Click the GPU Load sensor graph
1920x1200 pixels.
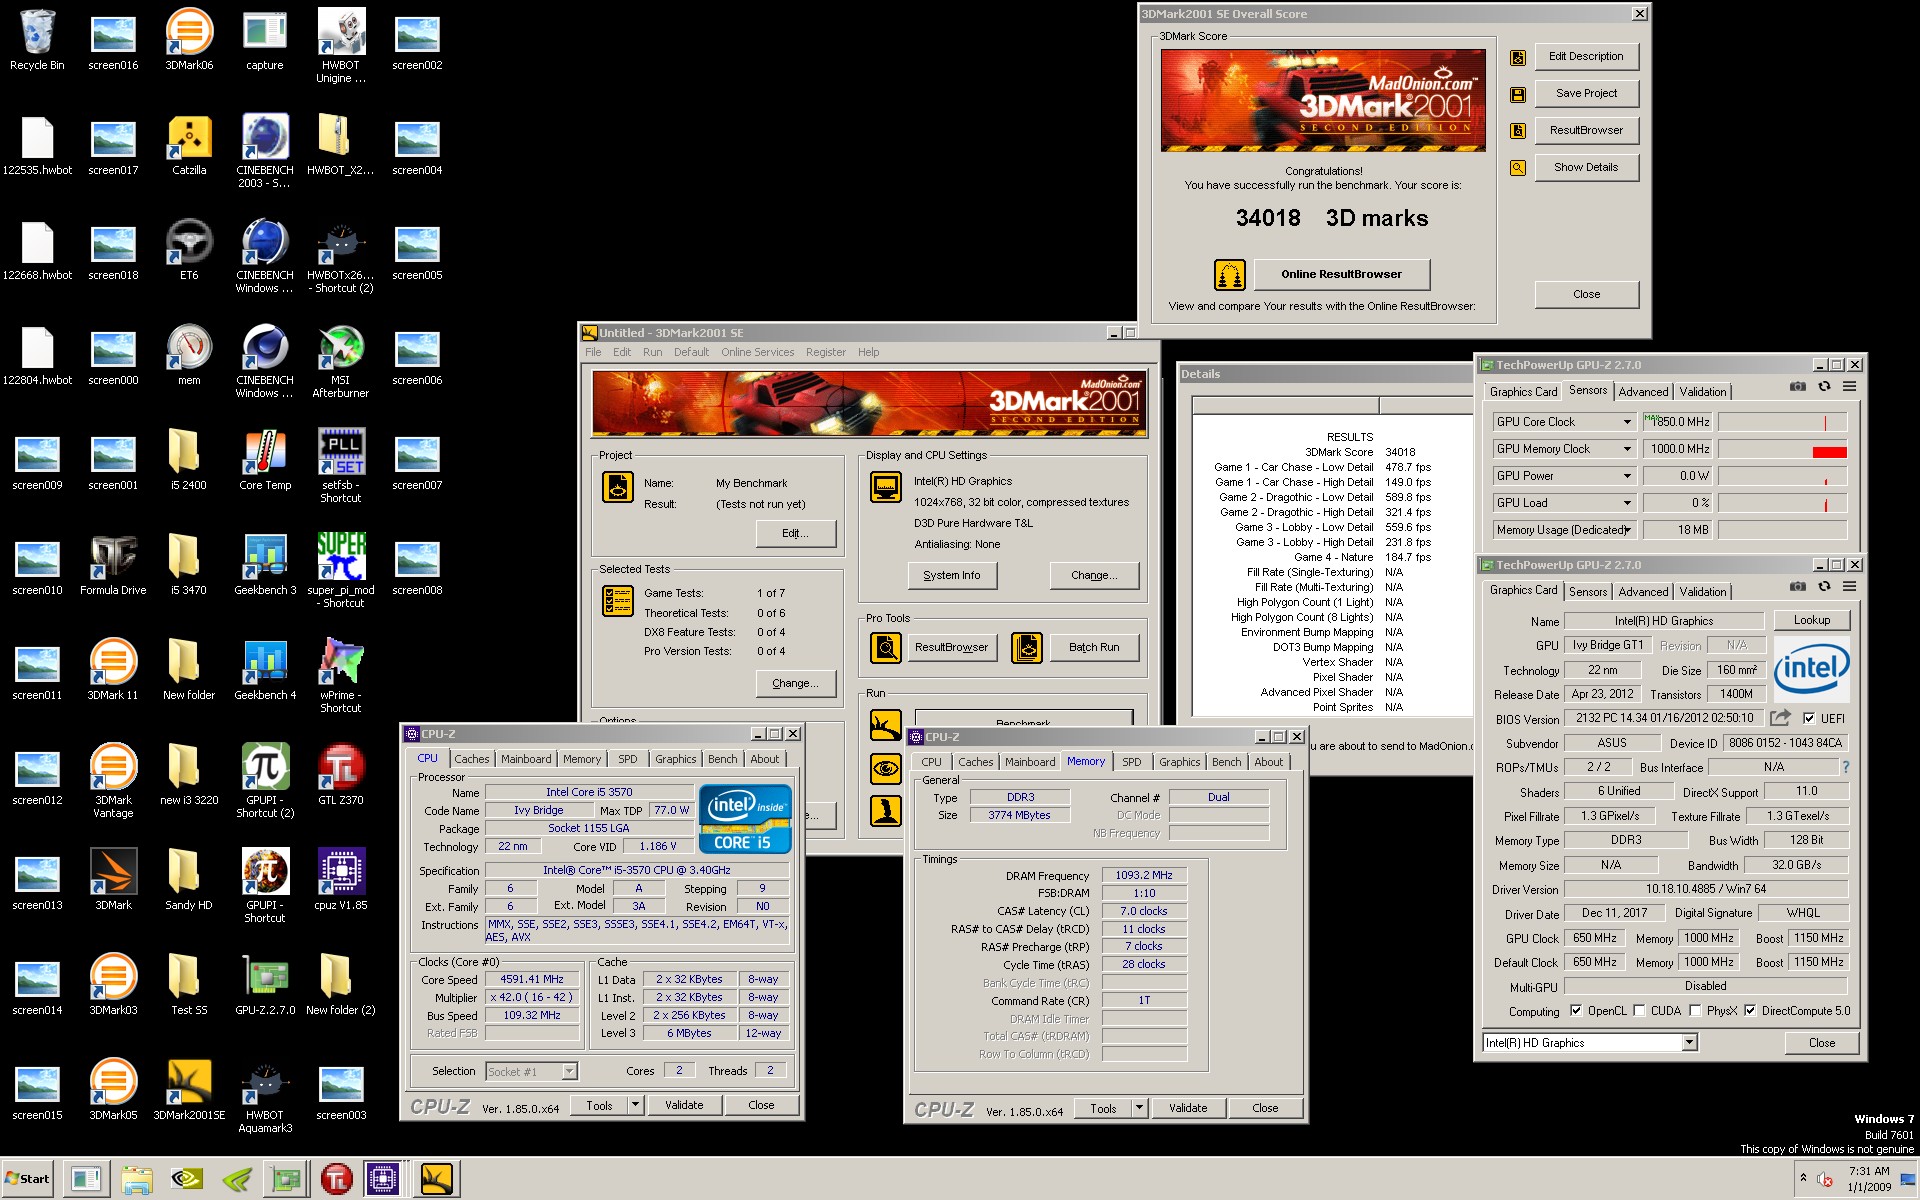pos(1783,503)
